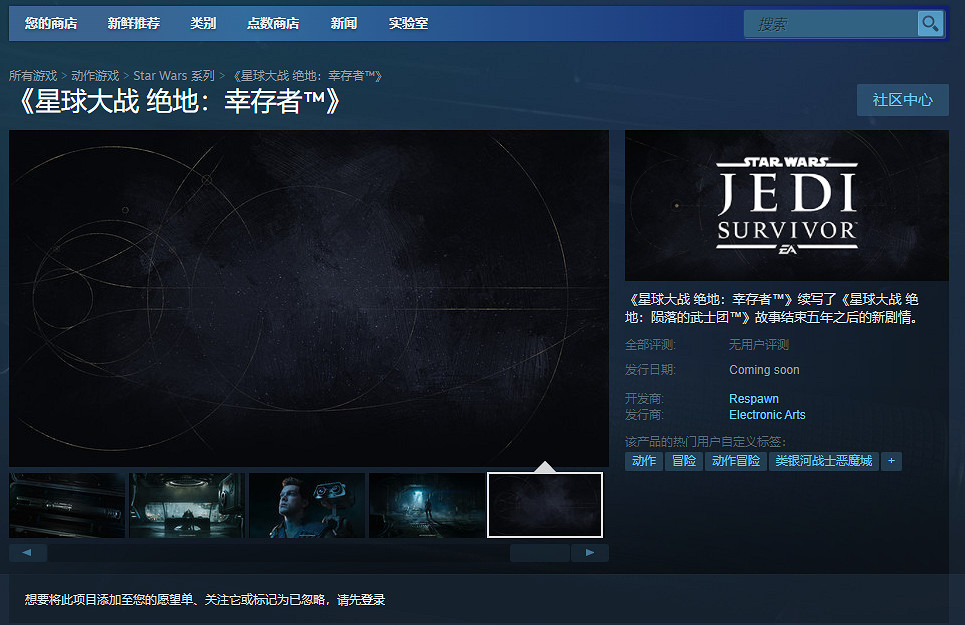The width and height of the screenshot is (965, 625).
Task: Open the 点数商店 page
Action: 272,23
